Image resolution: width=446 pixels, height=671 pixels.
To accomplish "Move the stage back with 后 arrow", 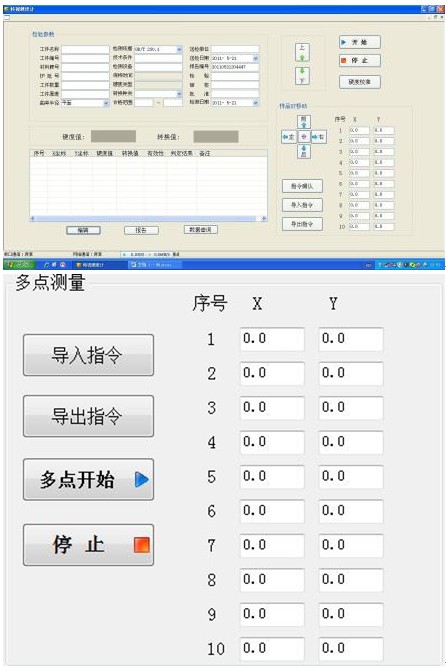I will coord(303,151).
